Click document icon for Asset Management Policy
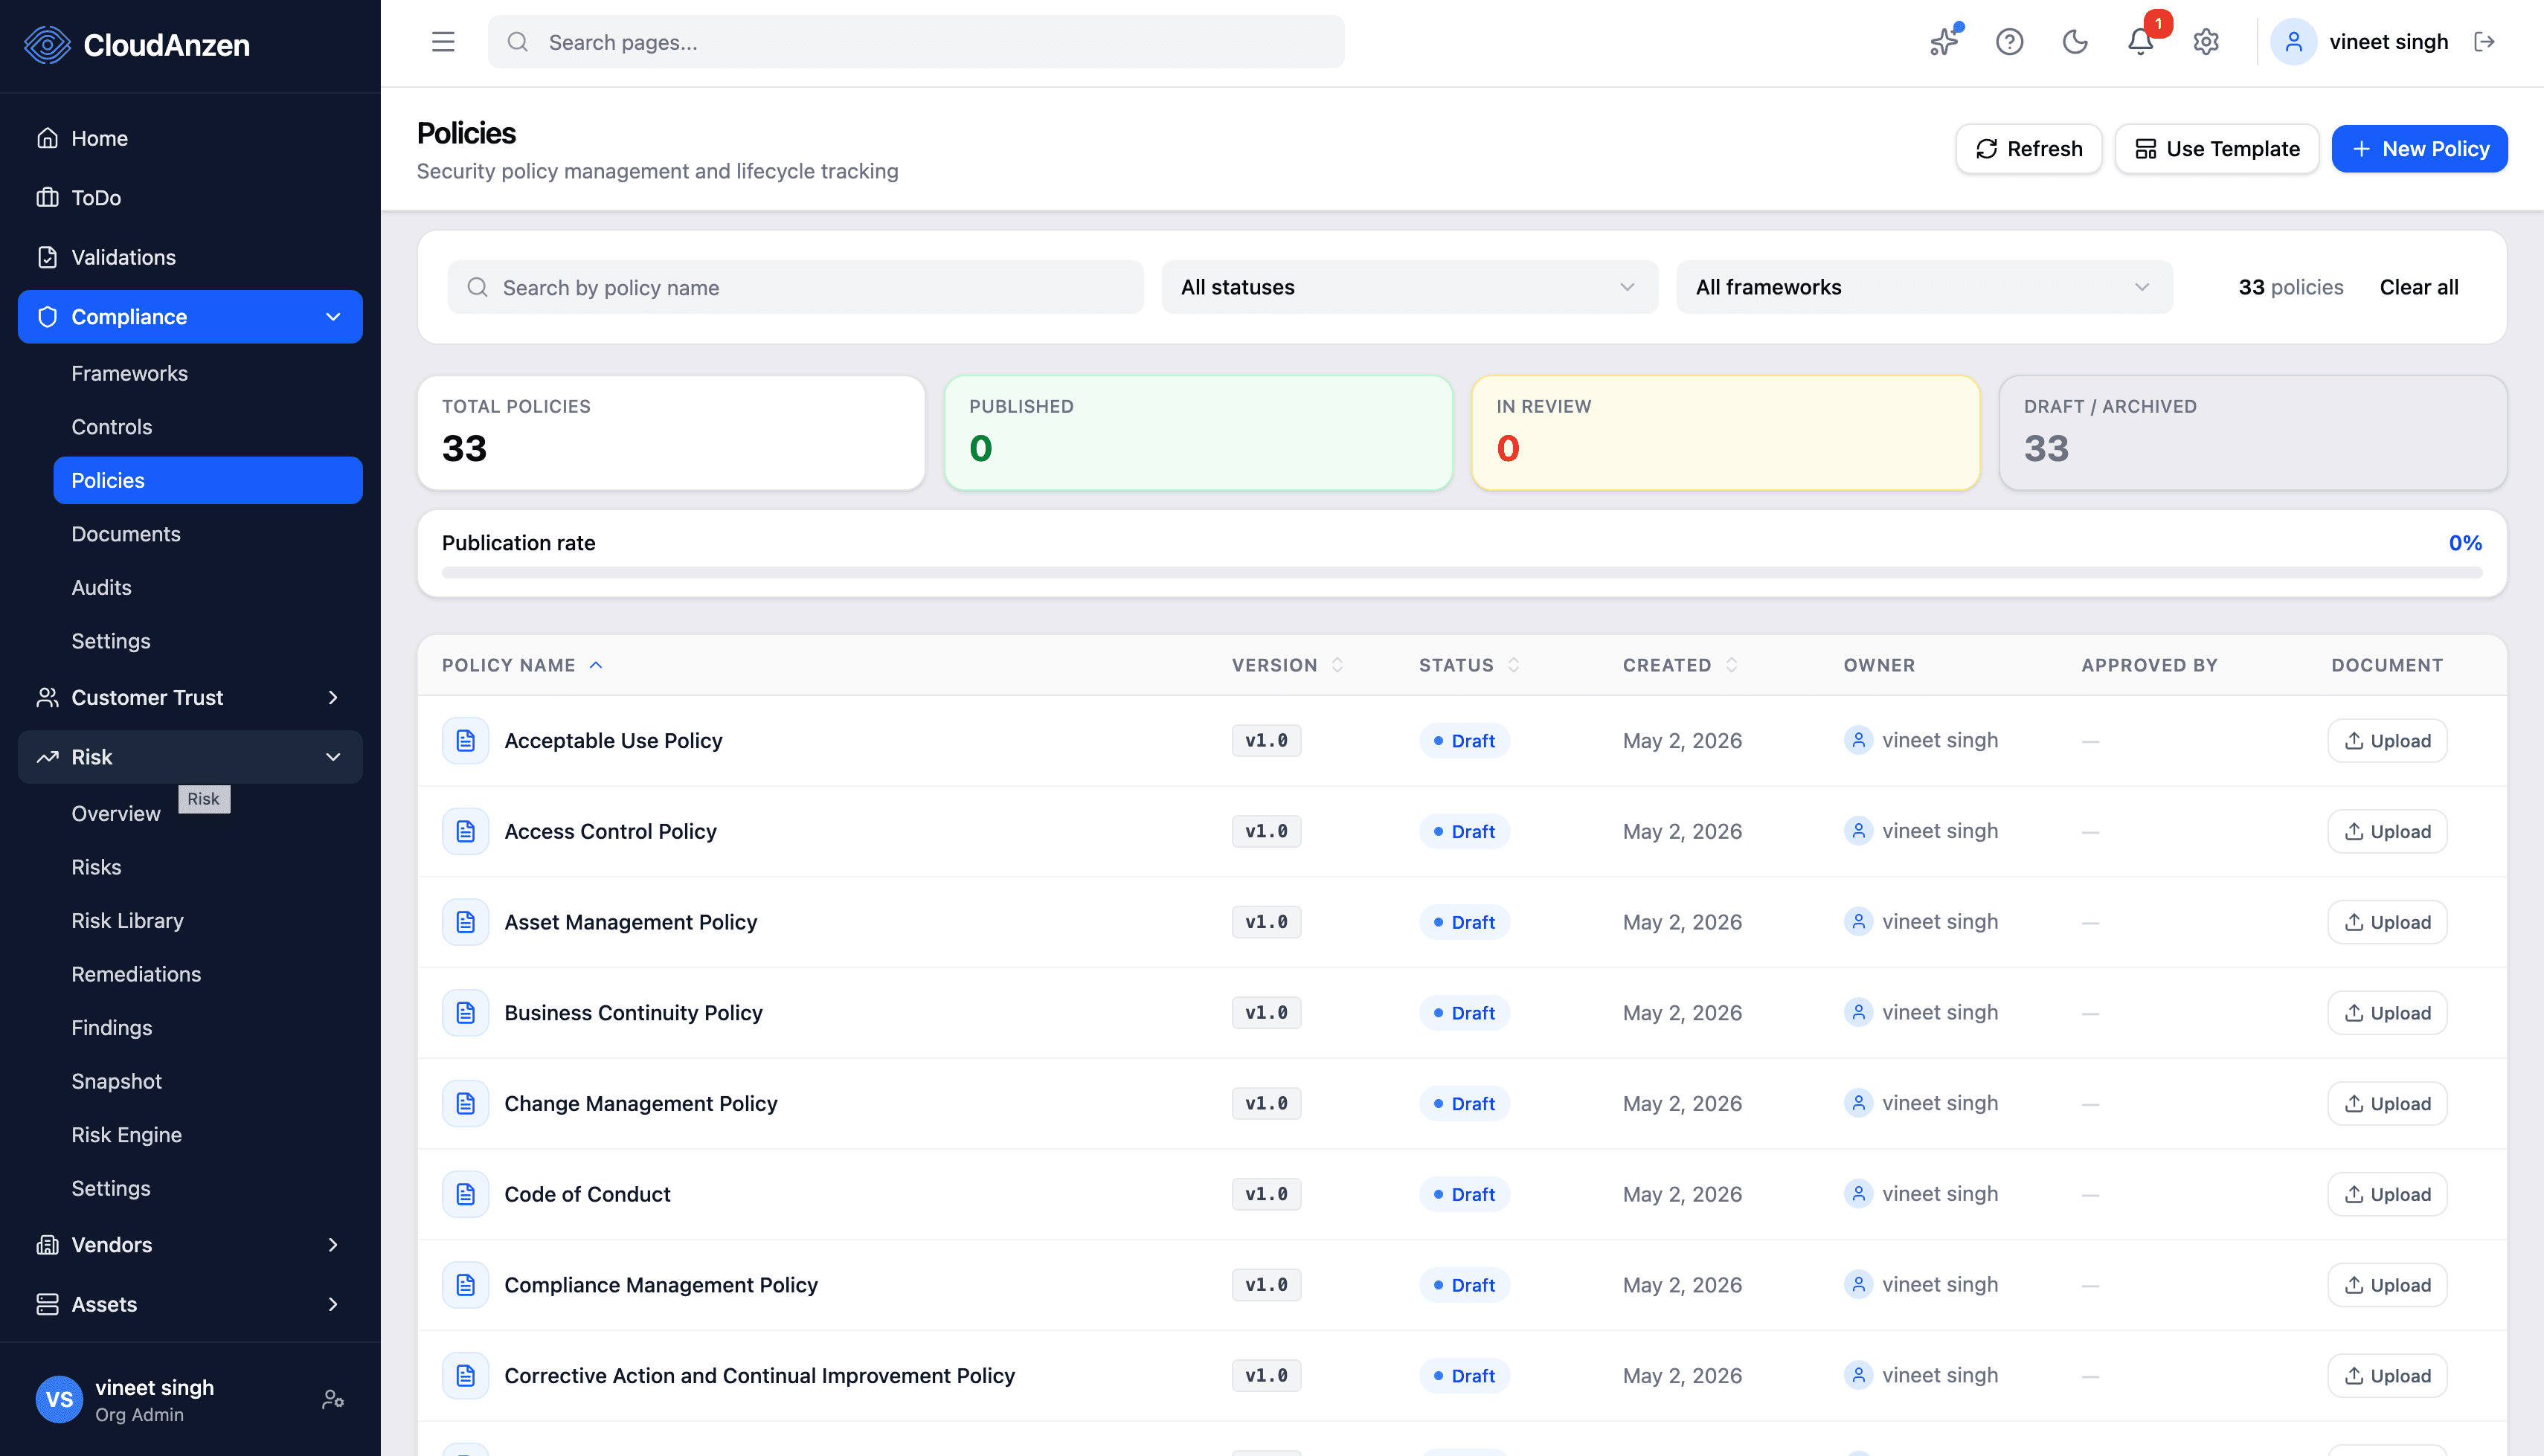Screen dimensions: 2544x1456 tap(465, 922)
